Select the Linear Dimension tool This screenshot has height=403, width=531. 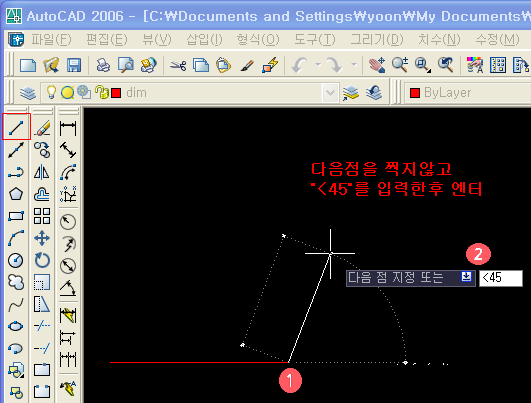68,129
